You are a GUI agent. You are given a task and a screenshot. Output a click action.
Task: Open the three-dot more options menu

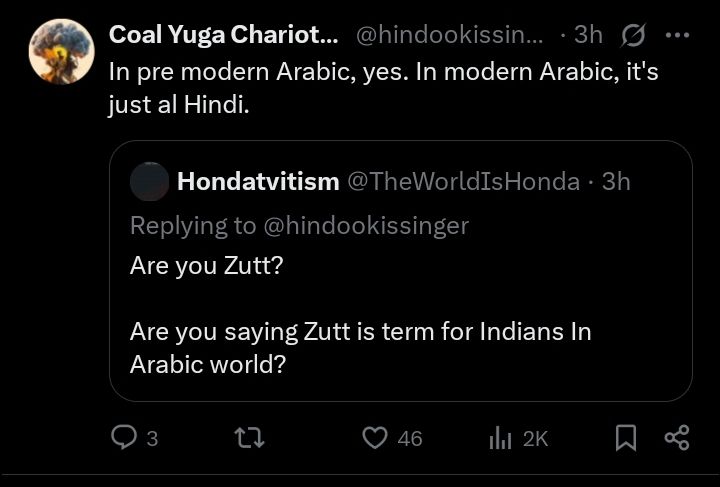[677, 35]
